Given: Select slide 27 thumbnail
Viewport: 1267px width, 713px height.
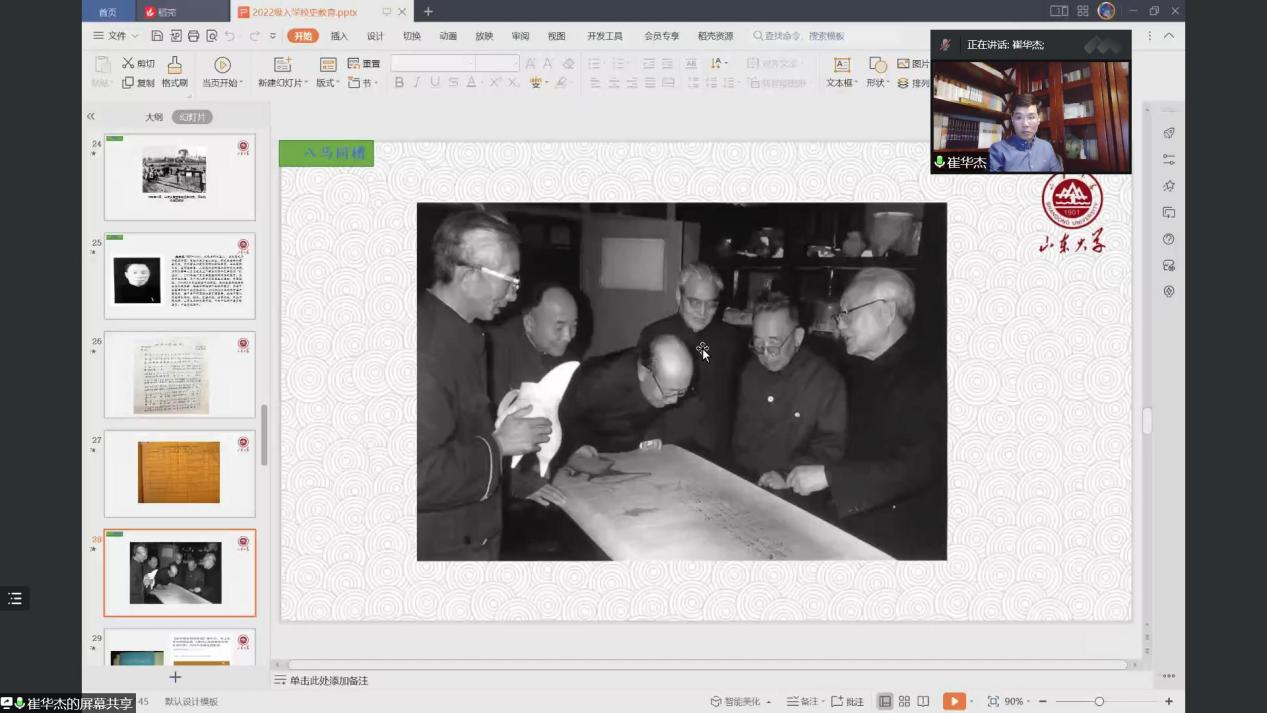Looking at the screenshot, I should click(180, 473).
